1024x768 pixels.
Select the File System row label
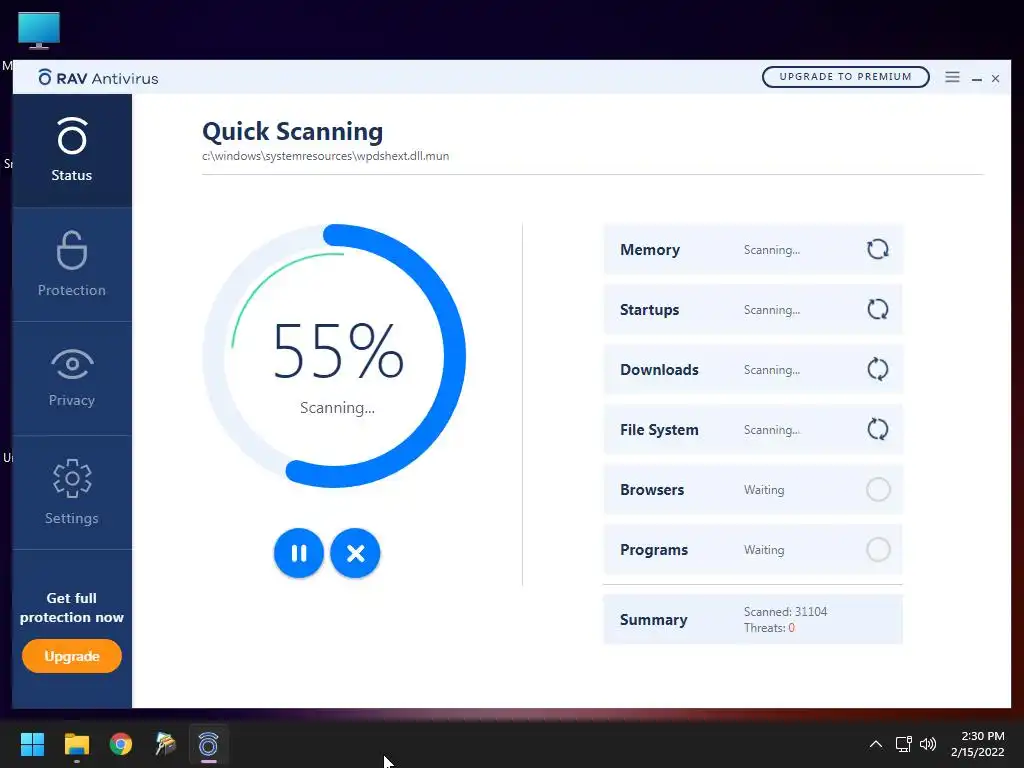659,430
